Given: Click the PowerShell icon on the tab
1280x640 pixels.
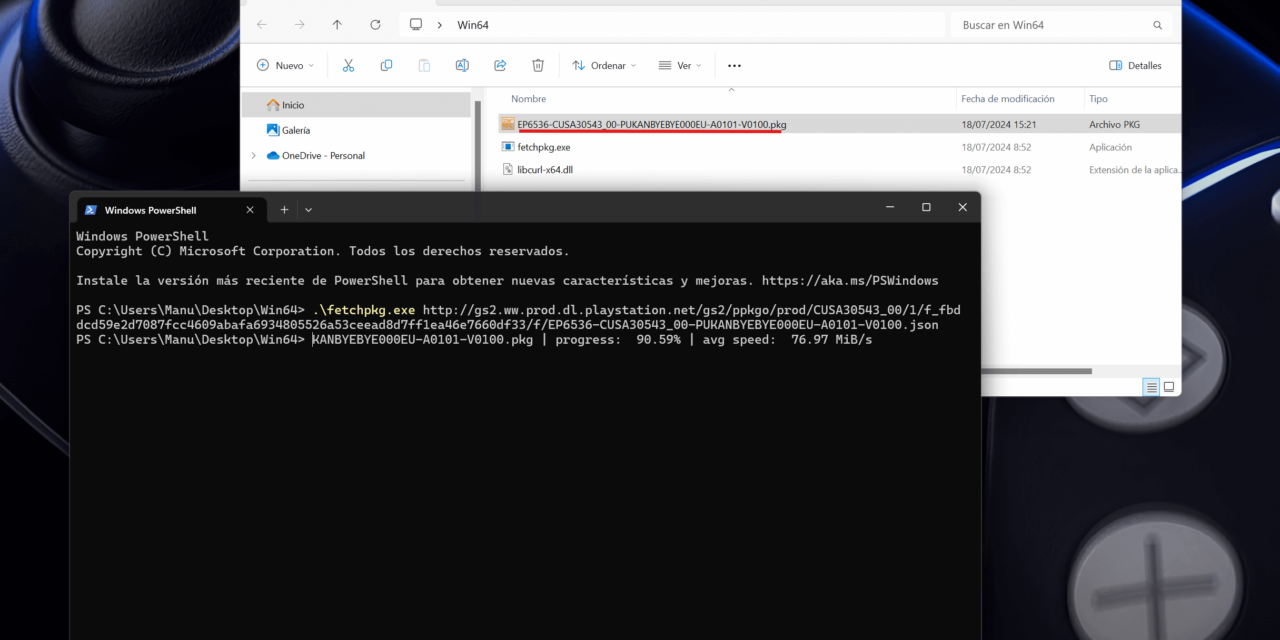Looking at the screenshot, I should click(x=90, y=210).
